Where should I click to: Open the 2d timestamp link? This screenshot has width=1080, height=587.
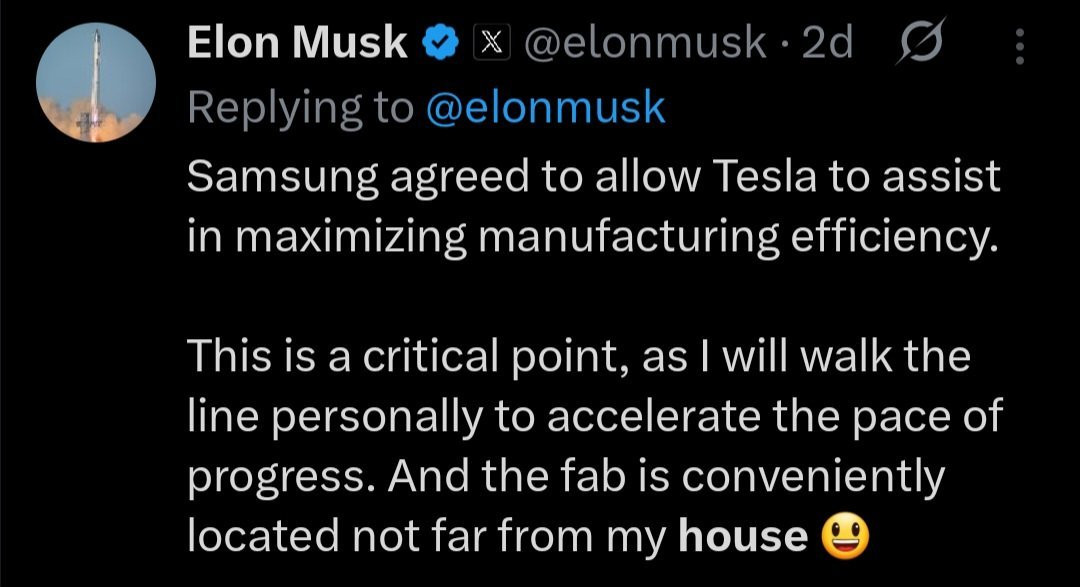[x=827, y=43]
